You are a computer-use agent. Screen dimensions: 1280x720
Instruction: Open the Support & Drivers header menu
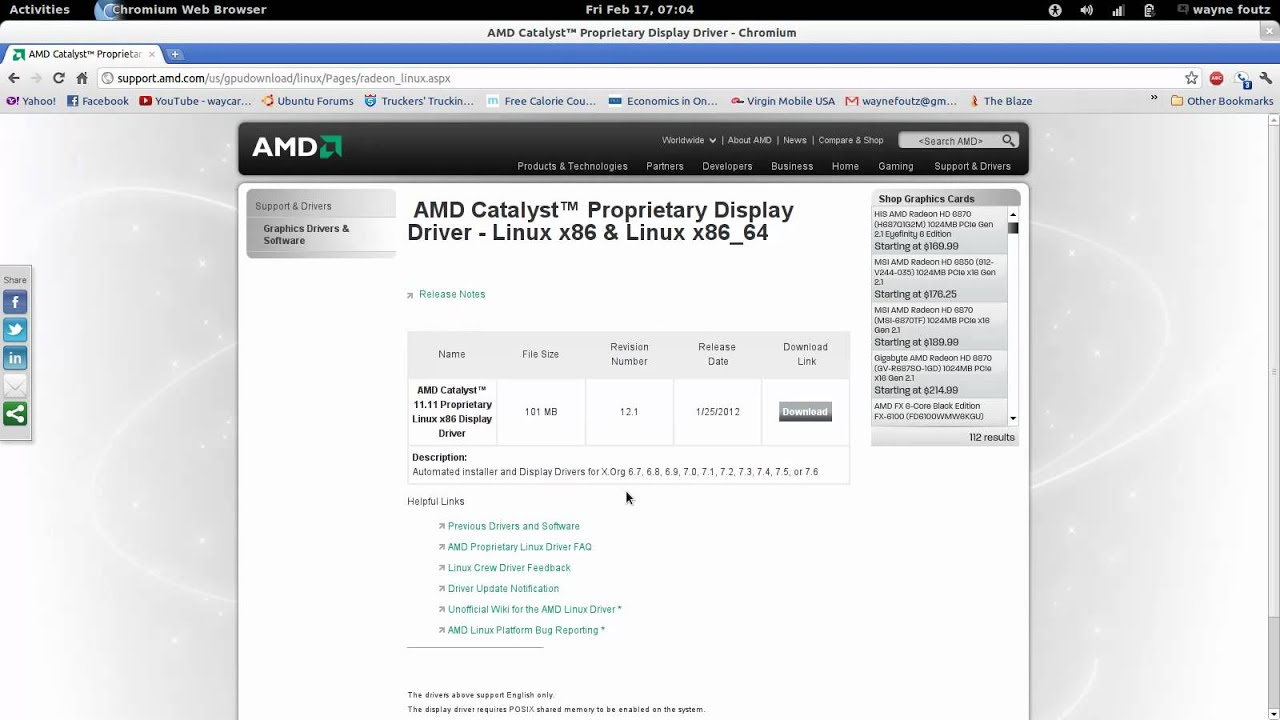coord(972,166)
